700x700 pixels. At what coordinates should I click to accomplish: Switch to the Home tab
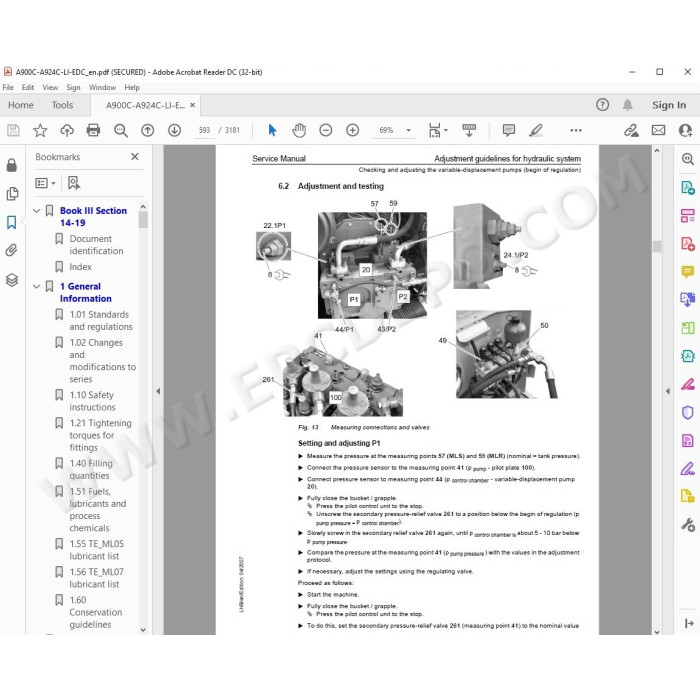point(21,105)
